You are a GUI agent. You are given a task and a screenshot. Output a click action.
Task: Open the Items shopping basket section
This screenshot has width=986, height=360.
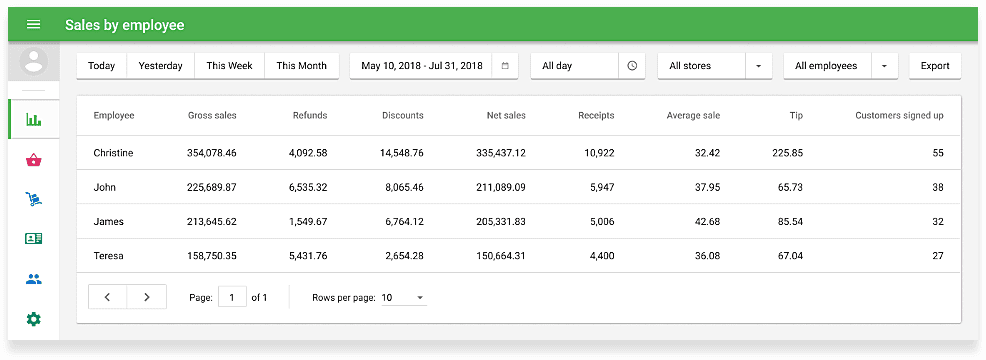33,160
